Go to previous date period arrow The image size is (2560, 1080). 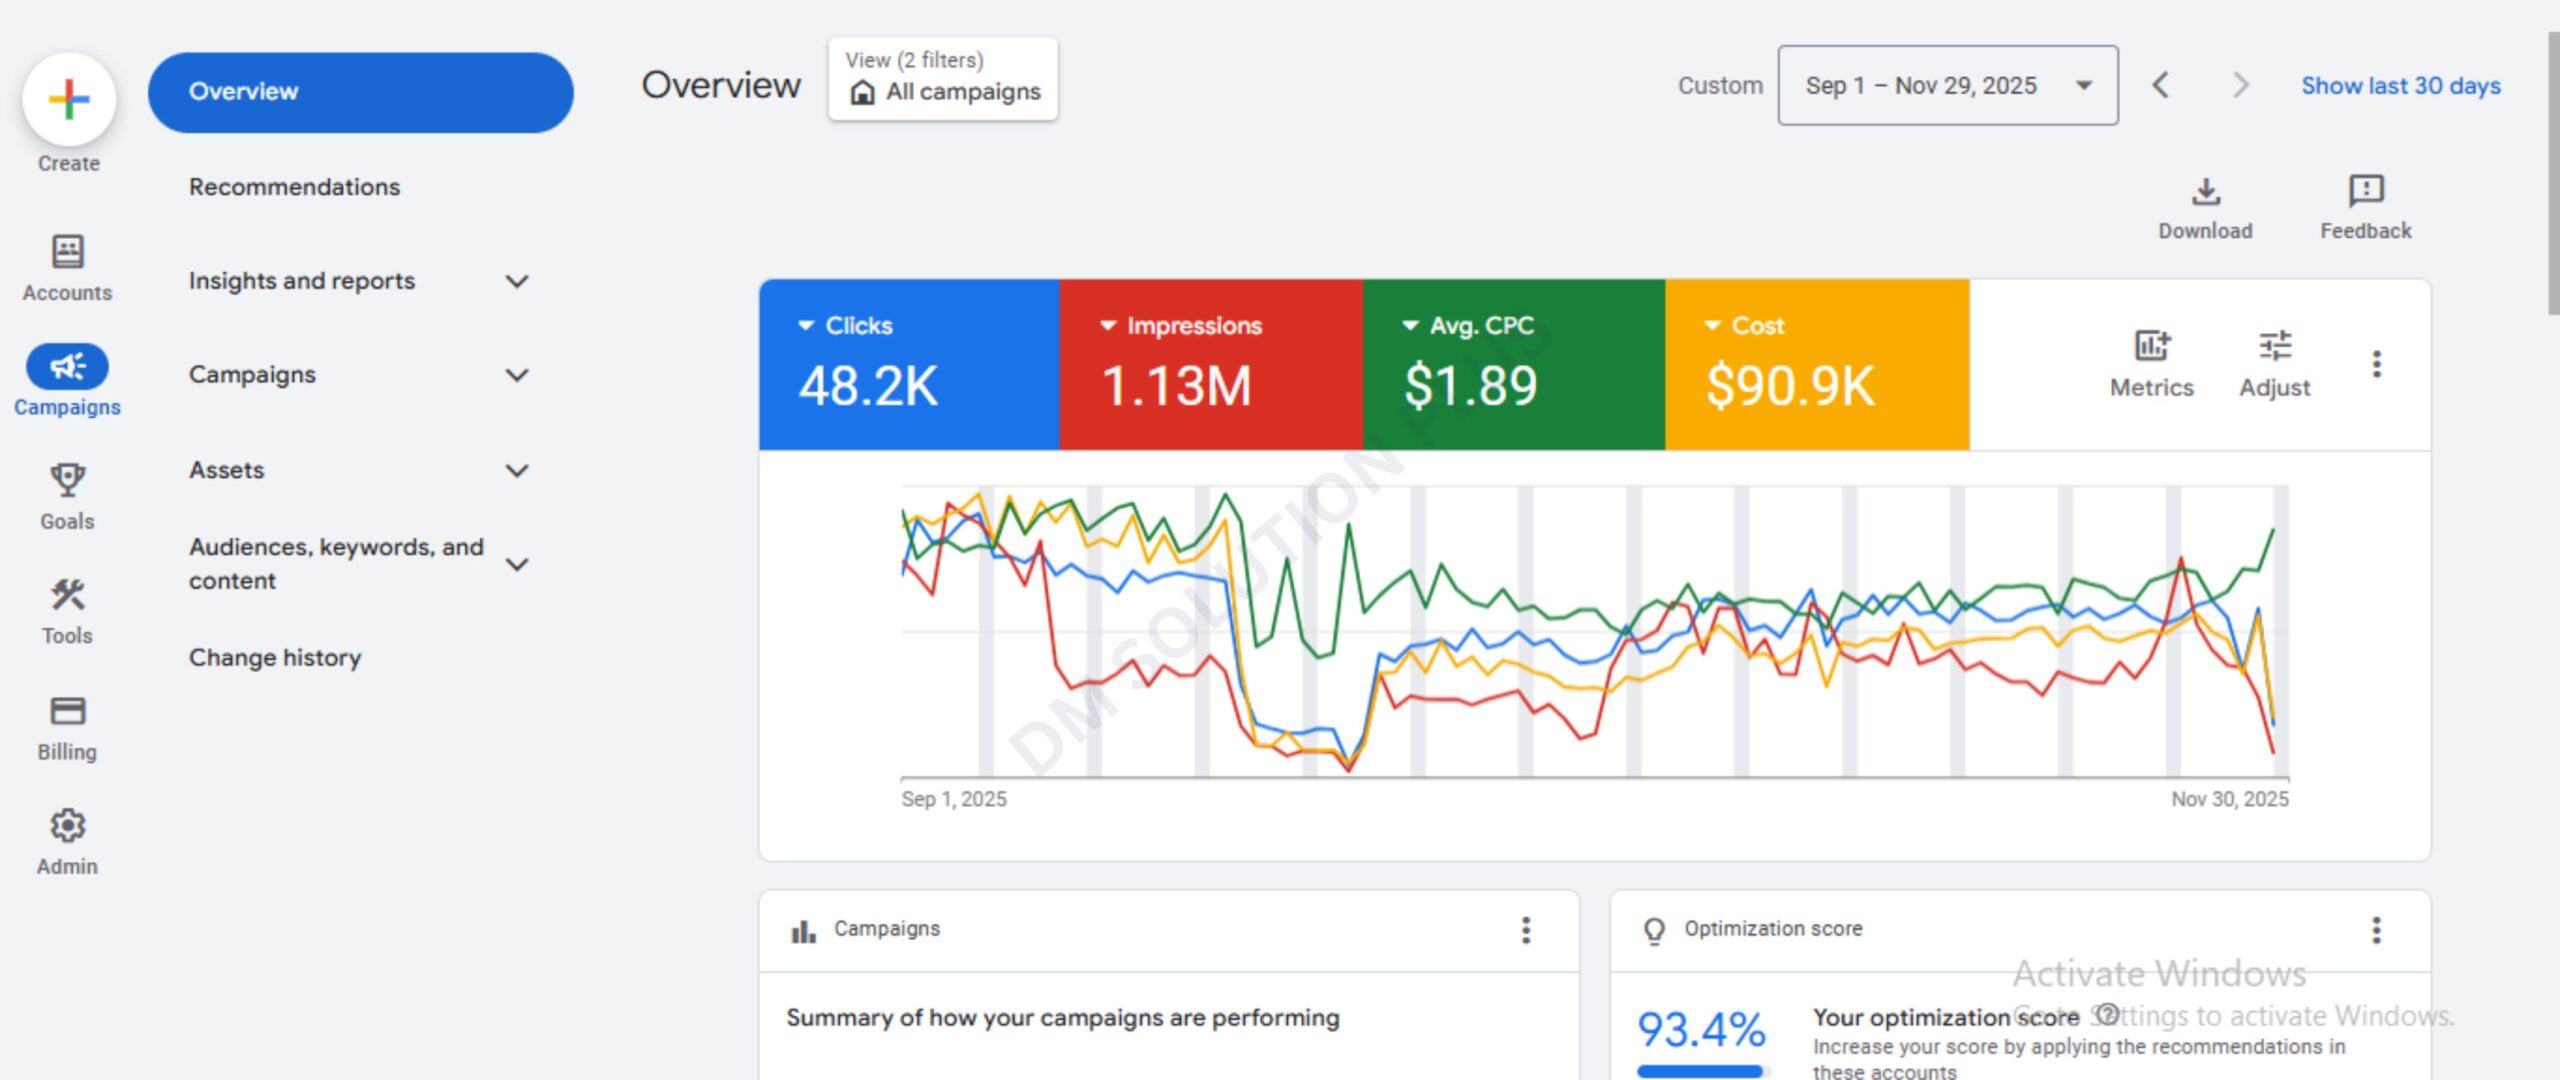tap(2161, 86)
